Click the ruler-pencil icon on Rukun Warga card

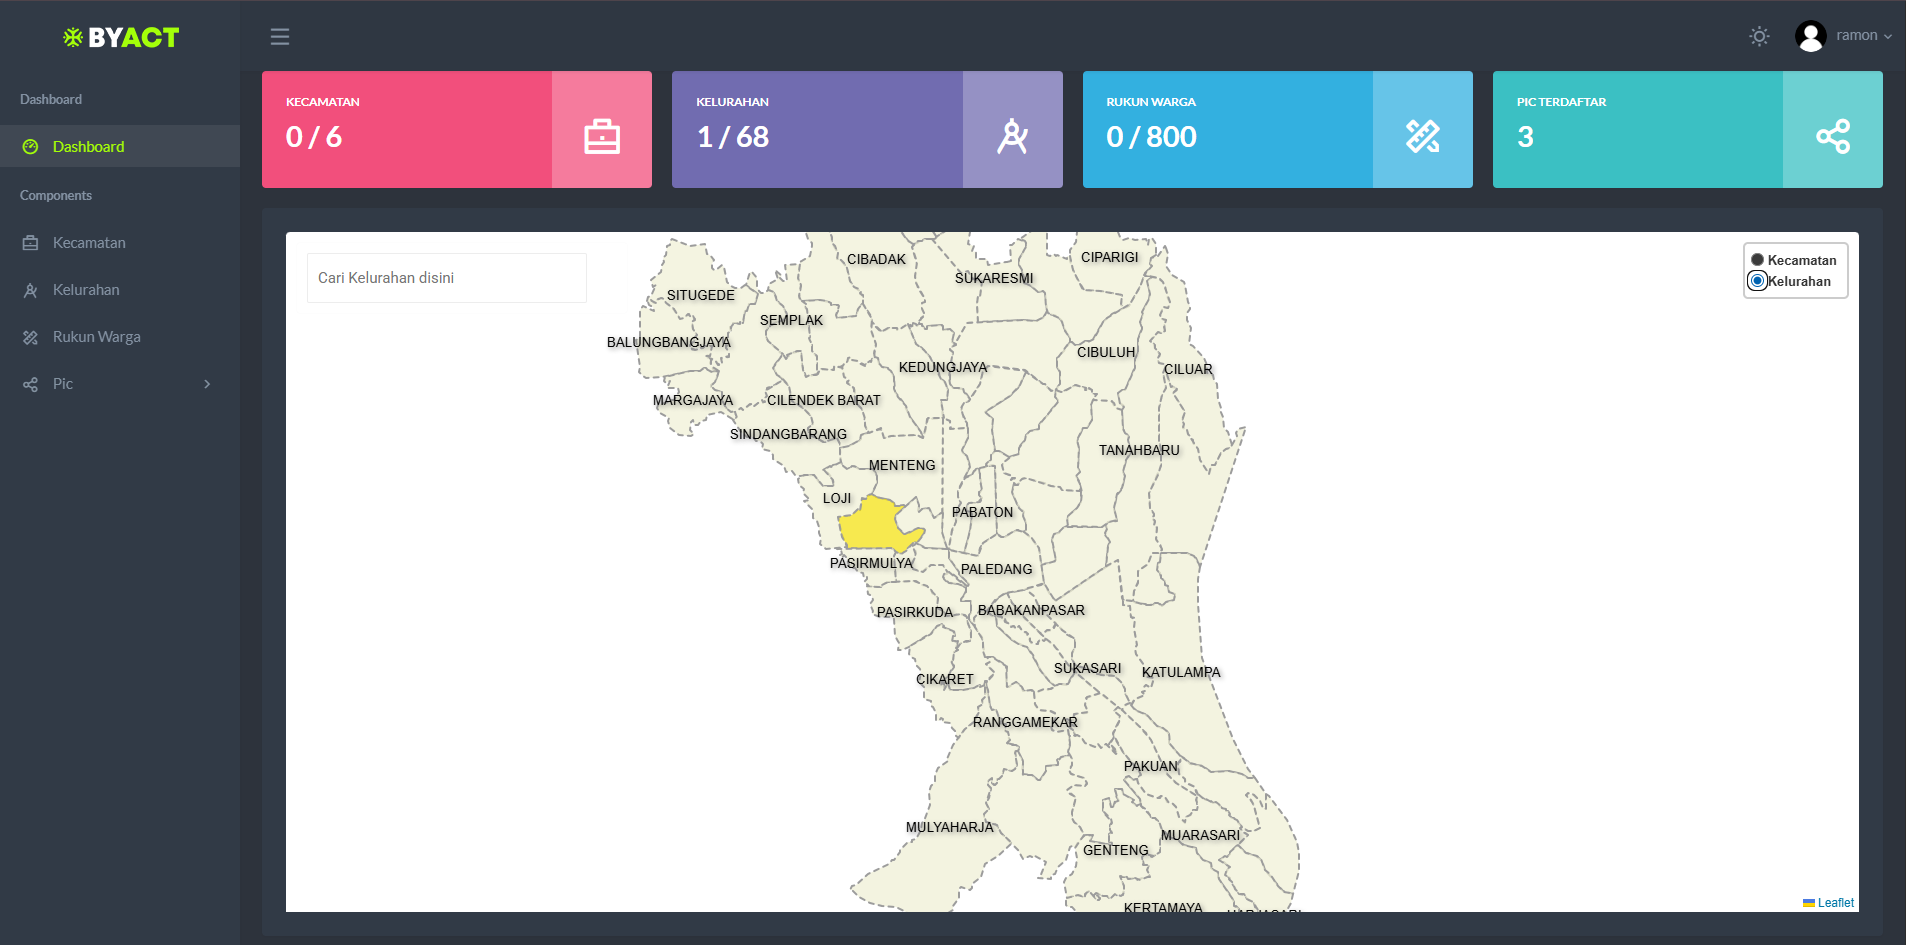click(x=1422, y=136)
